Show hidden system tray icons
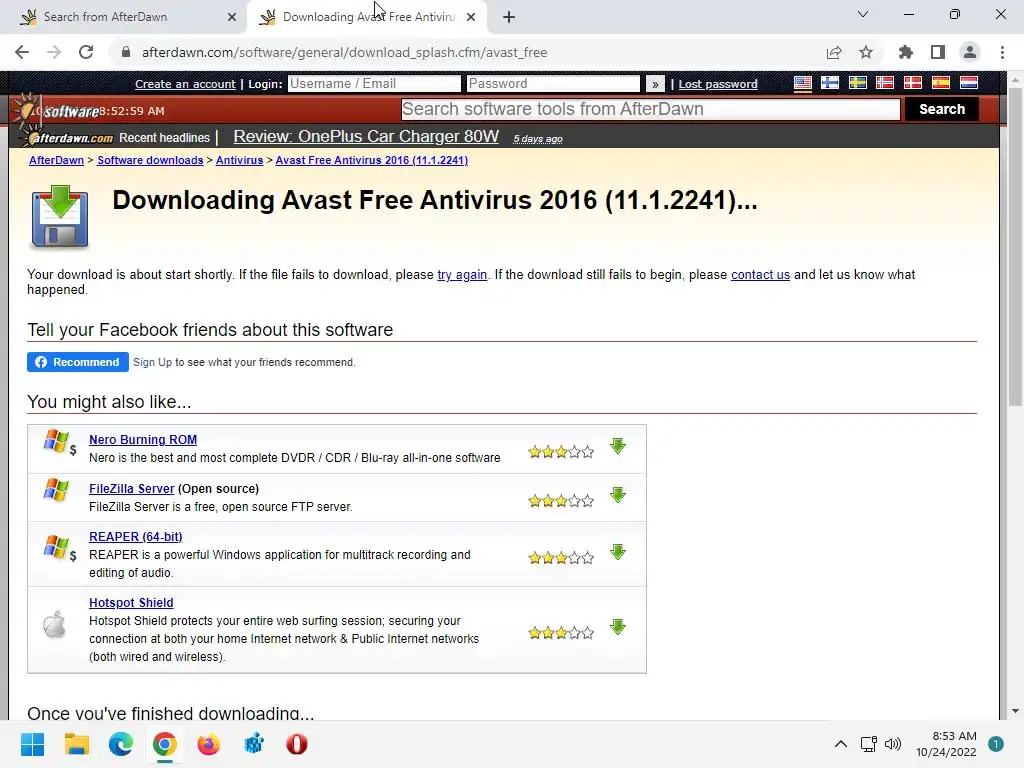This screenshot has height=768, width=1024. pyautogui.click(x=840, y=744)
